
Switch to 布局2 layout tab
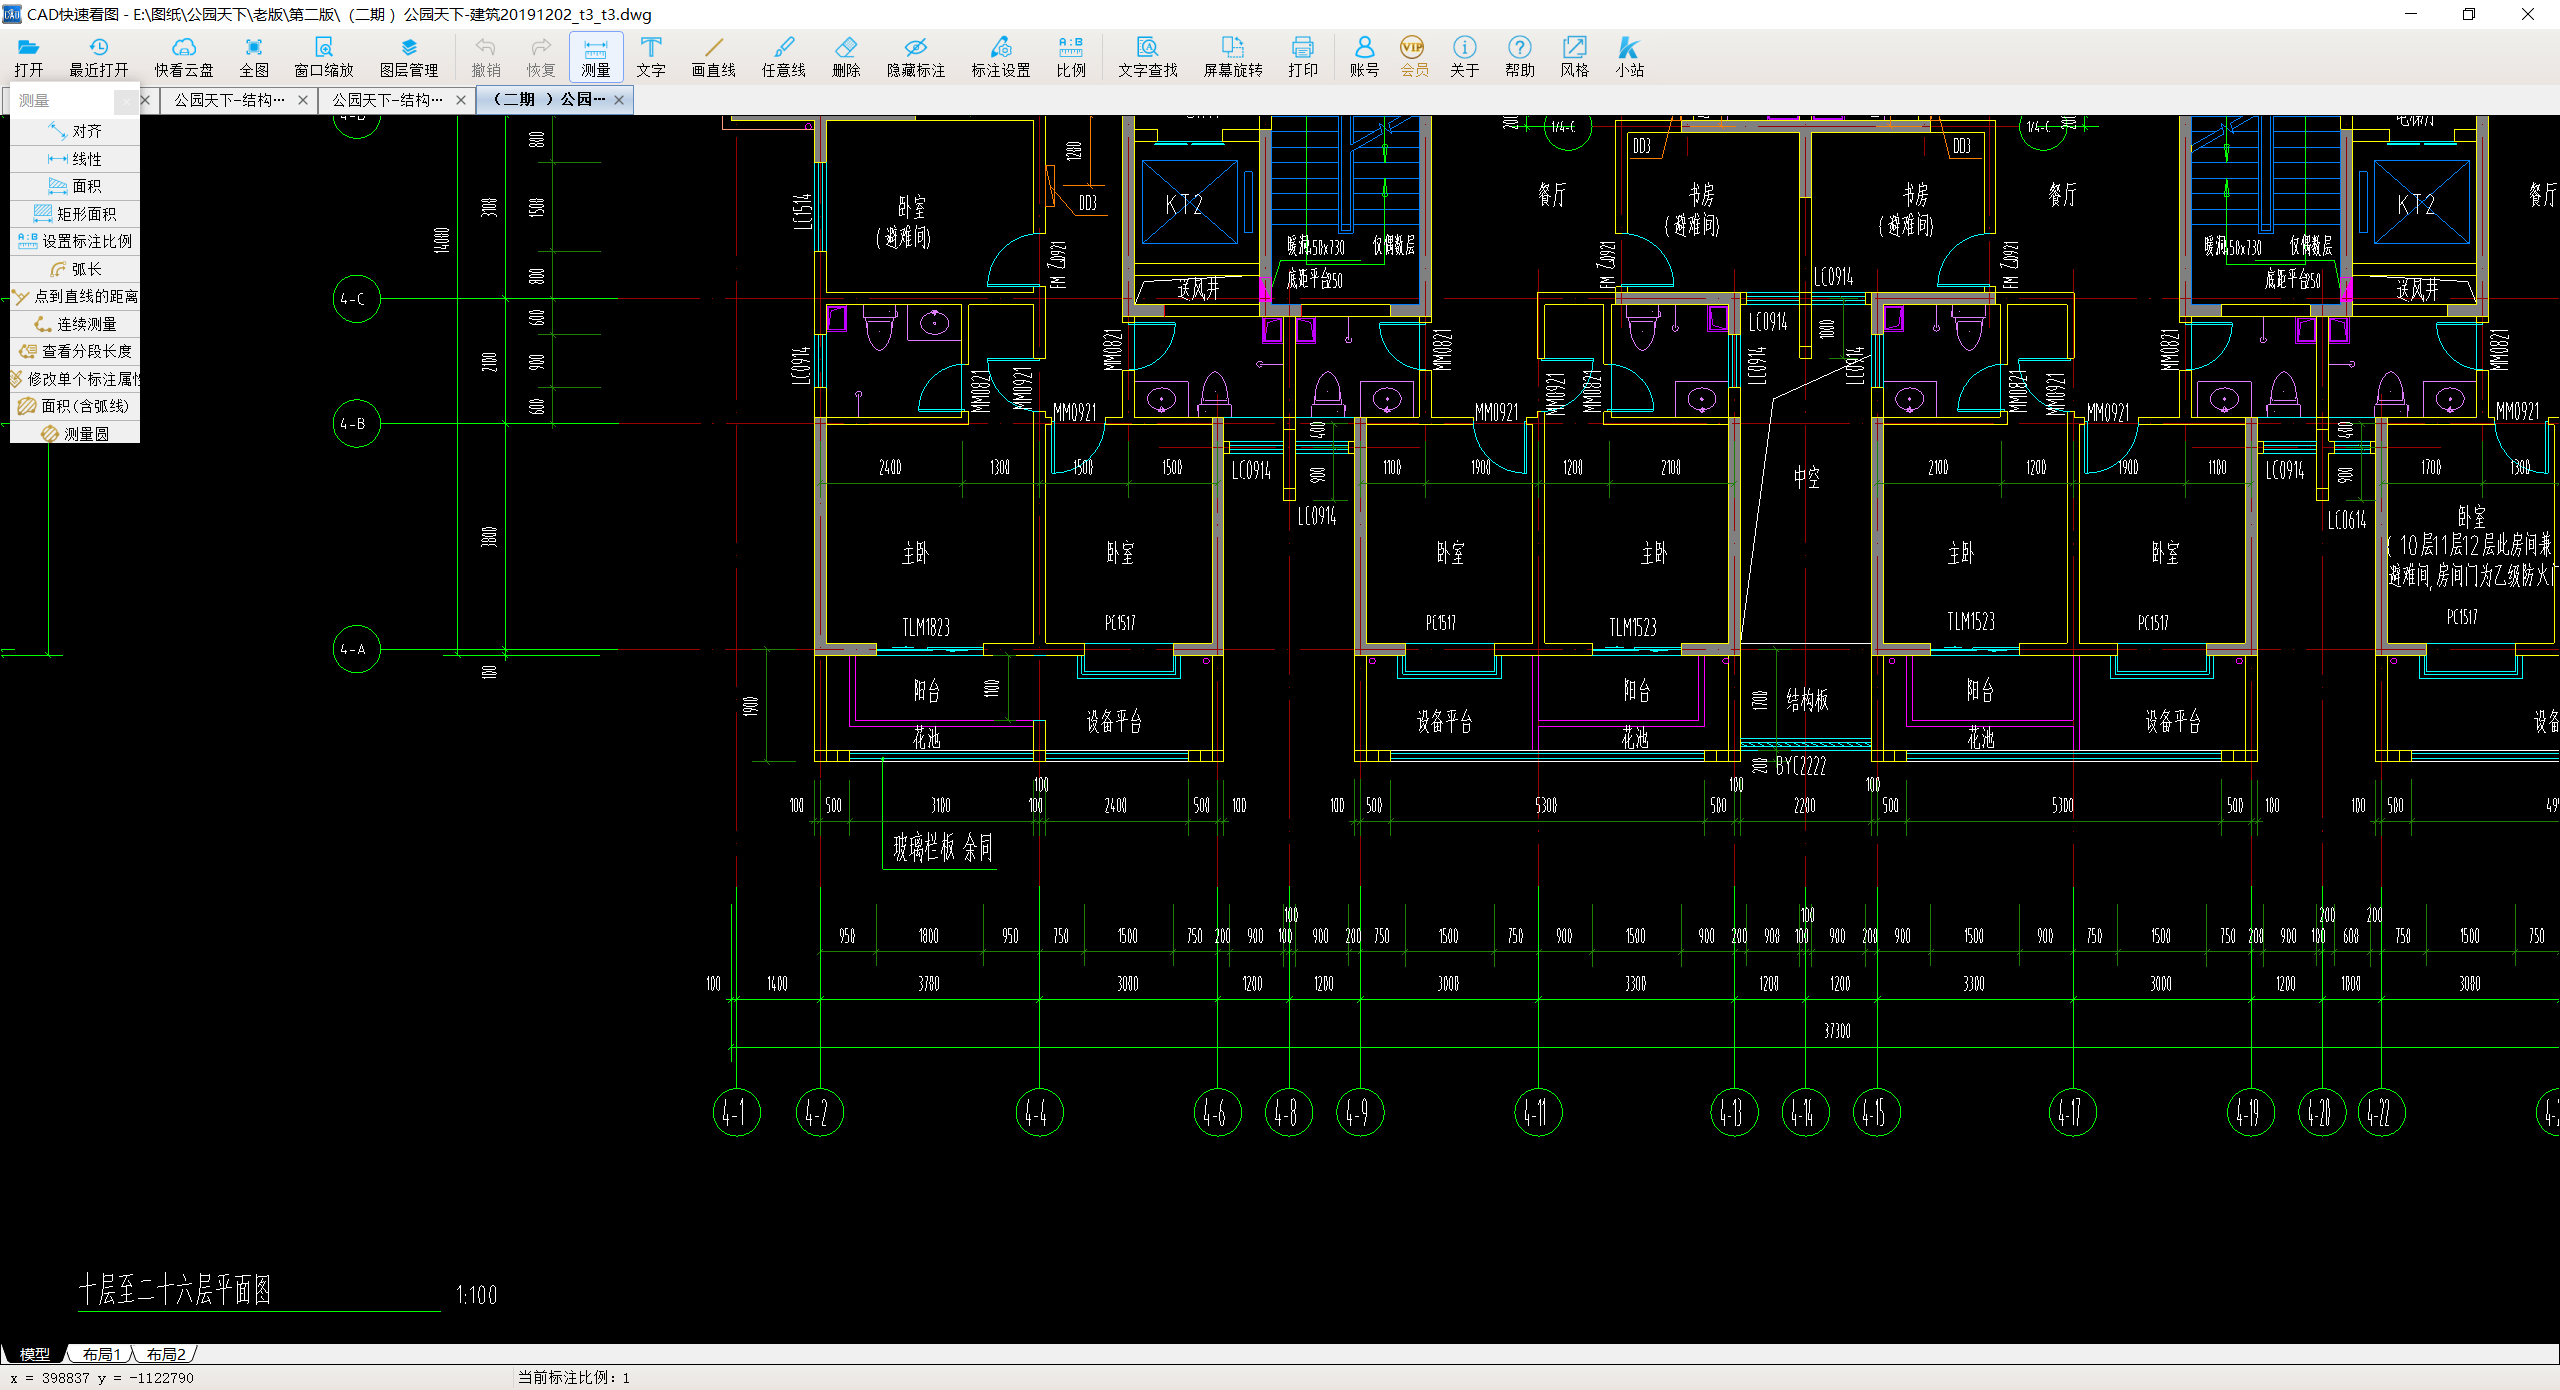[x=166, y=1354]
